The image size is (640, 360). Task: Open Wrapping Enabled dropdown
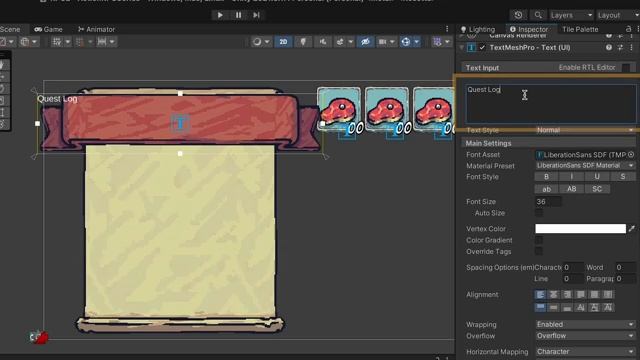click(585, 324)
